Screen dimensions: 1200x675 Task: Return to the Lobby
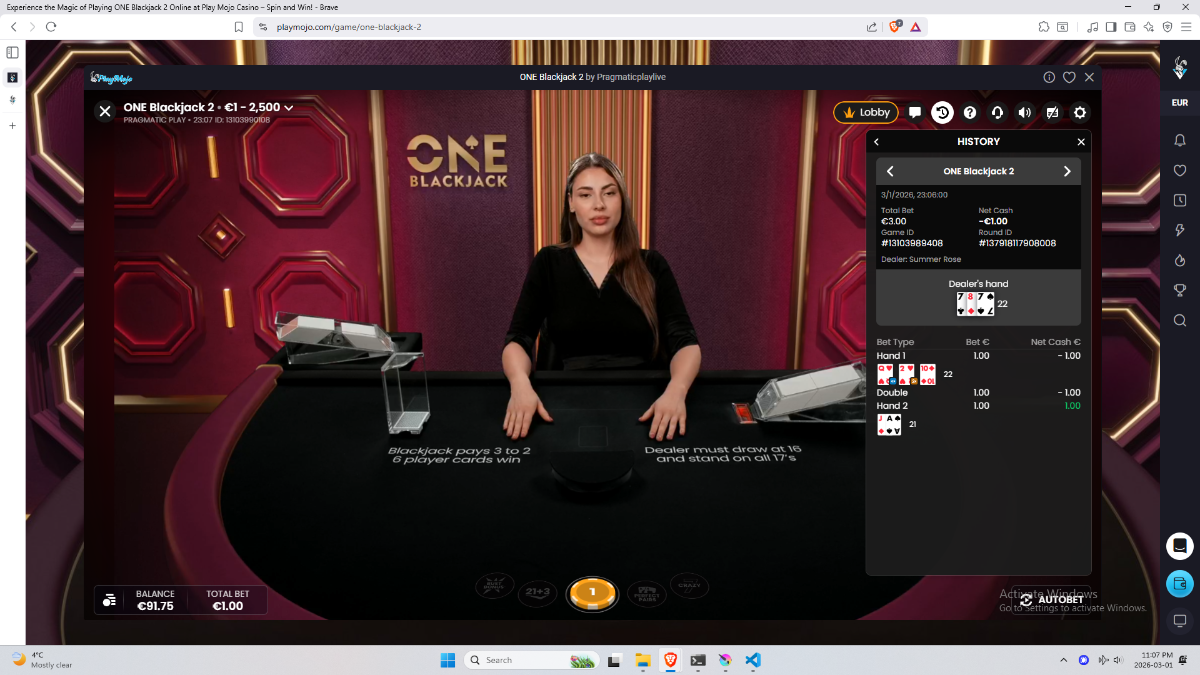click(x=866, y=113)
